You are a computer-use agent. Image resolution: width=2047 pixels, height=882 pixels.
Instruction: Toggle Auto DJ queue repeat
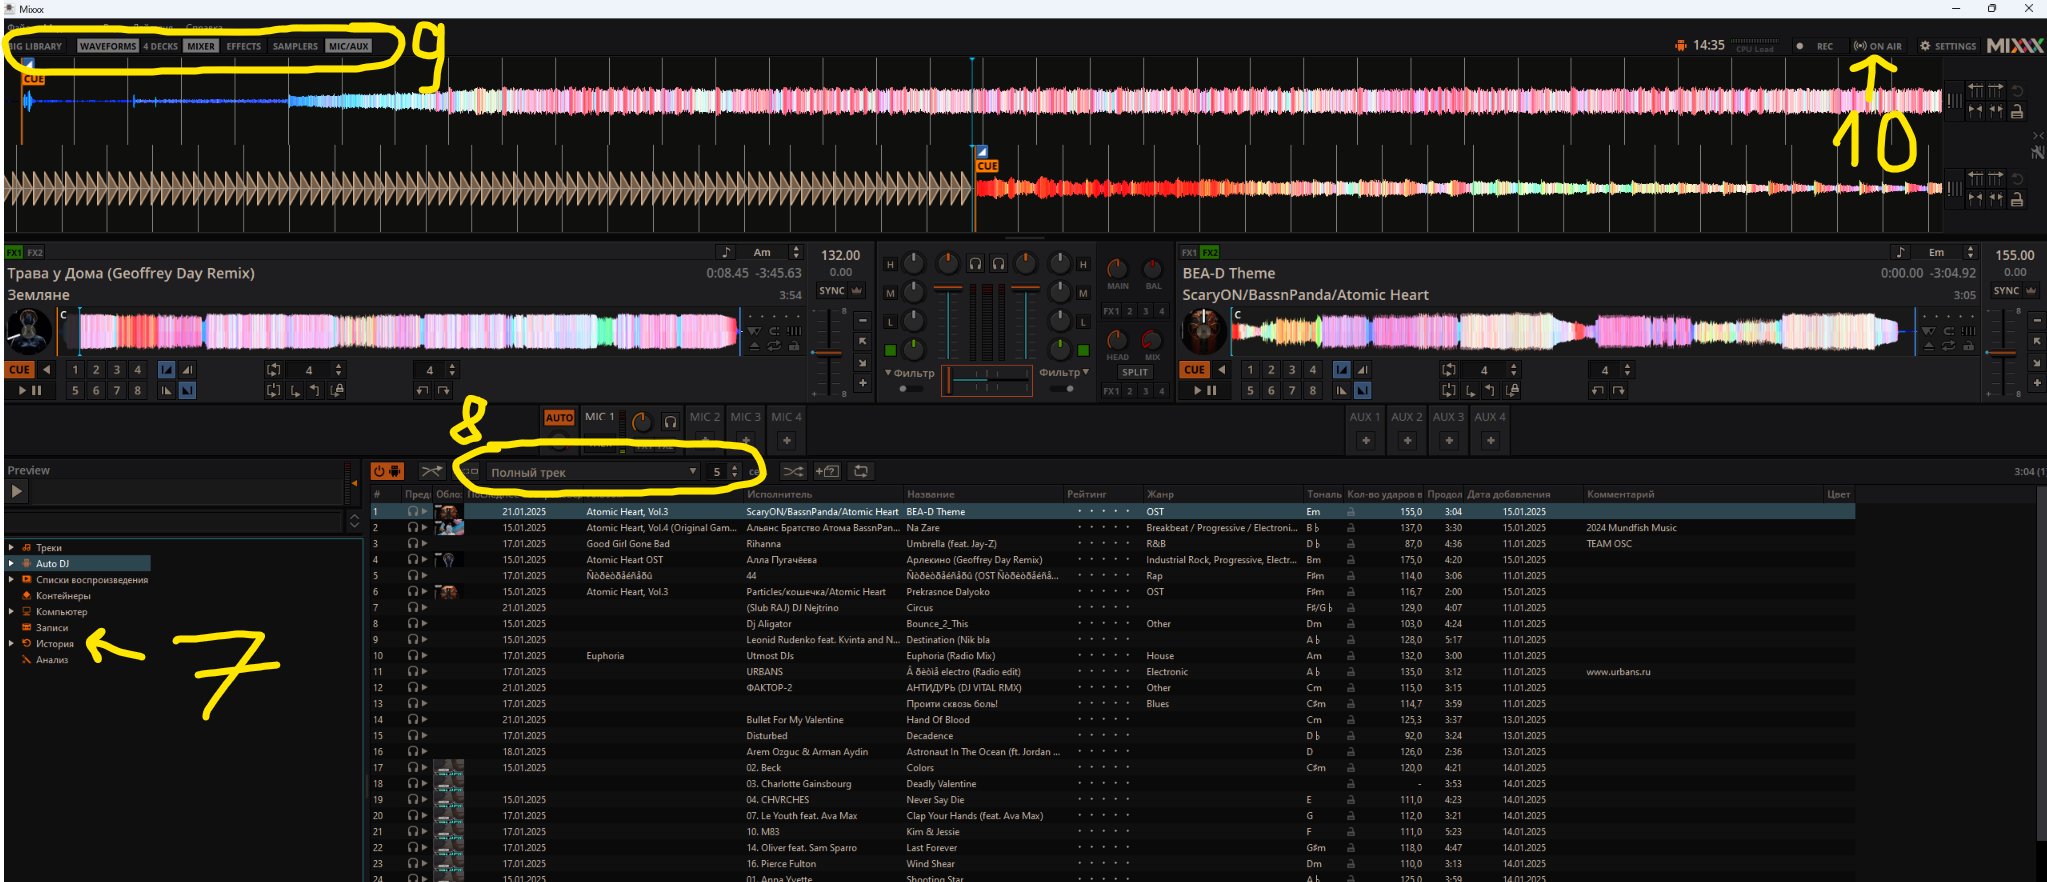click(x=861, y=471)
